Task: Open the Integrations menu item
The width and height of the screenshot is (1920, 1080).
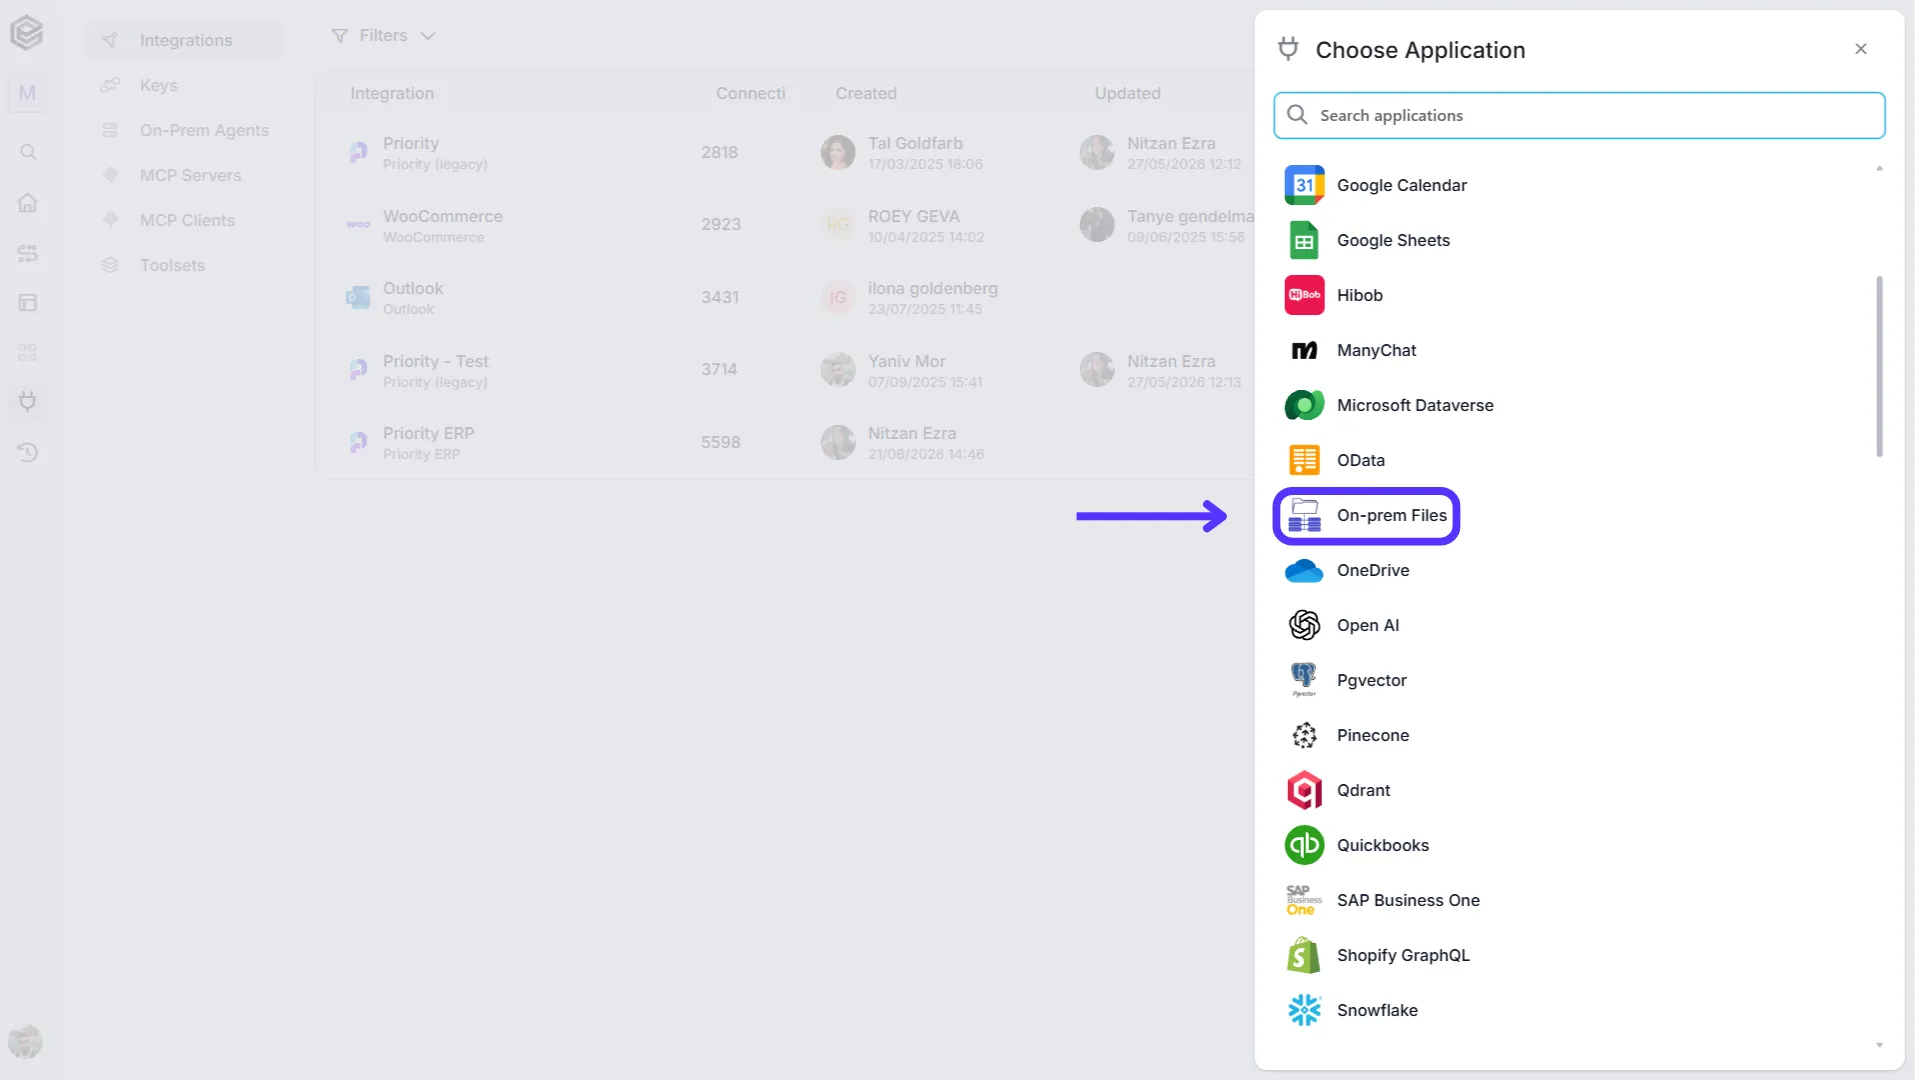Action: [185, 40]
